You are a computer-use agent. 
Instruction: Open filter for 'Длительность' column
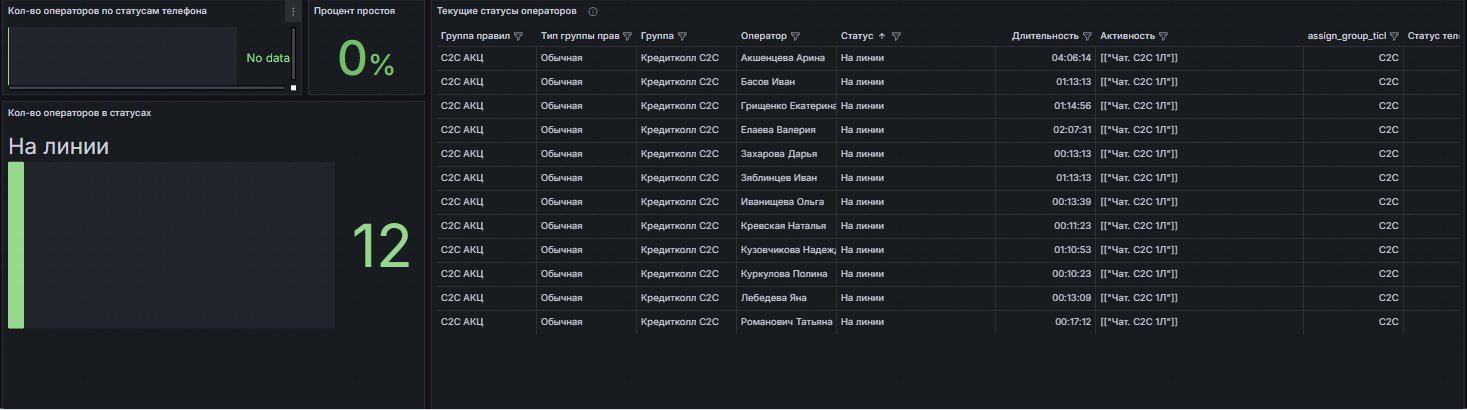1087,36
